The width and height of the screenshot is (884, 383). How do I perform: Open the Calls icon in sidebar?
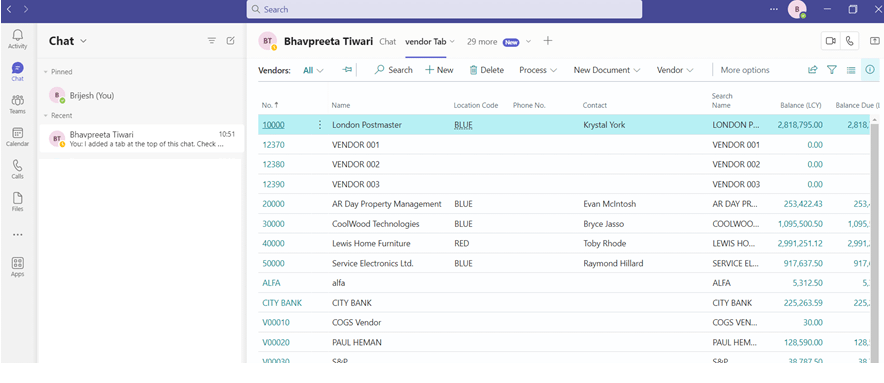(17, 169)
